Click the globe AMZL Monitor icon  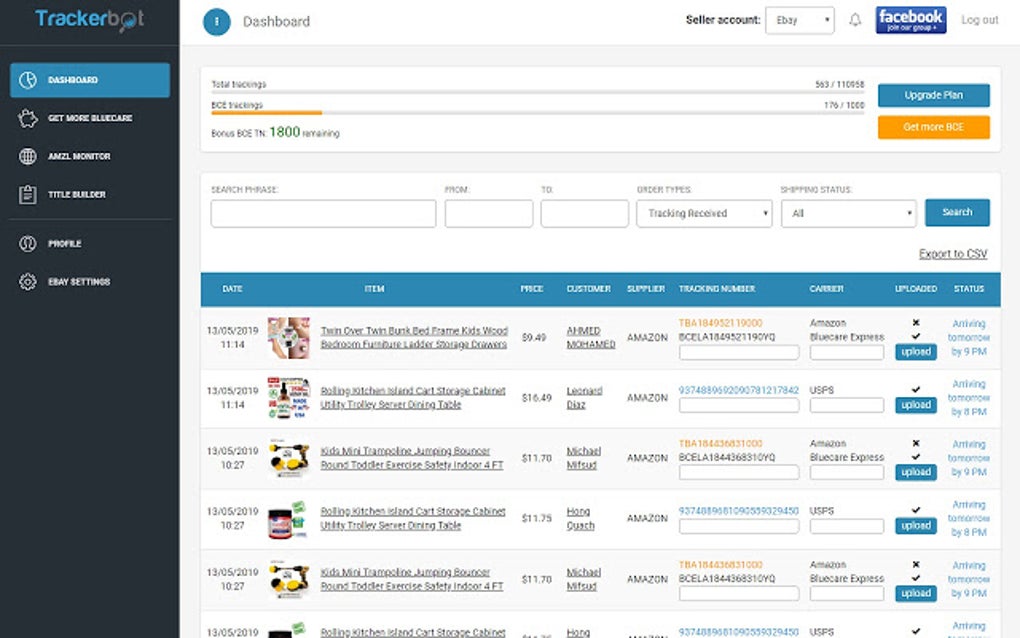(27, 156)
